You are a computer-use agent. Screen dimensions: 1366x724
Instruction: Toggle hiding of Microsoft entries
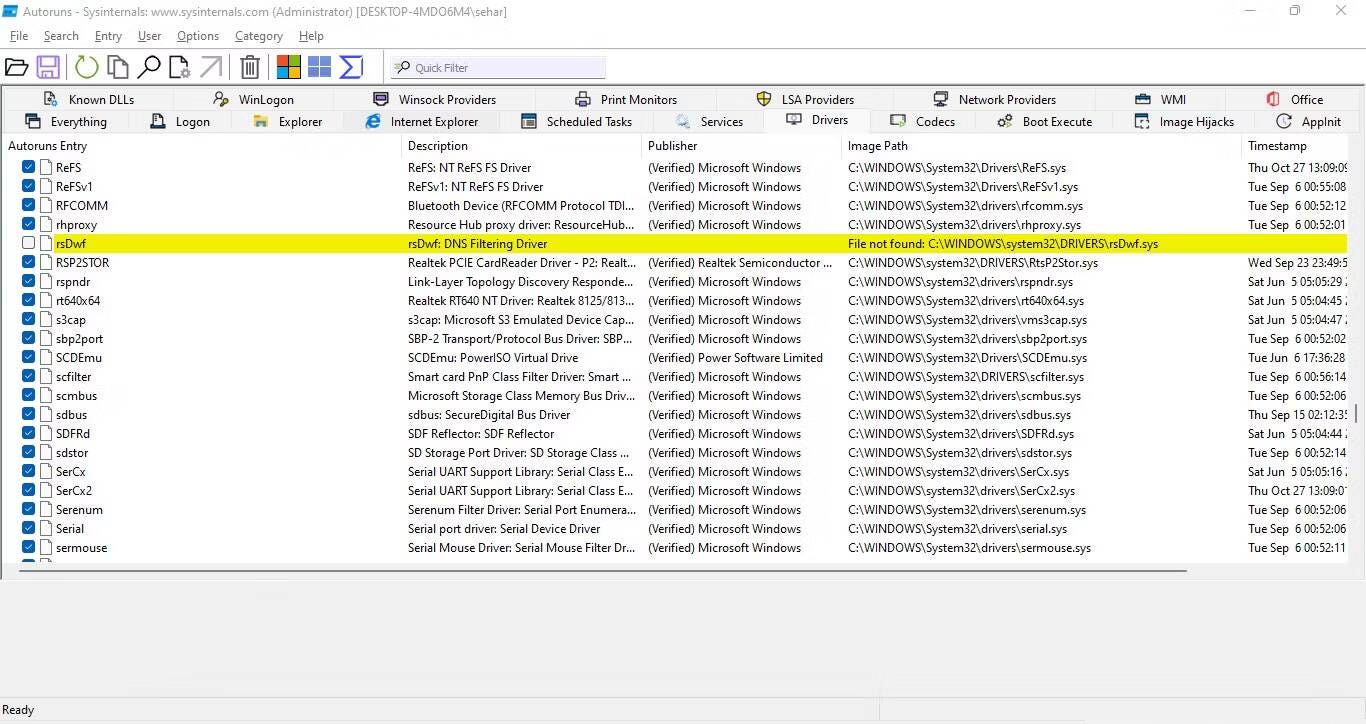[288, 66]
